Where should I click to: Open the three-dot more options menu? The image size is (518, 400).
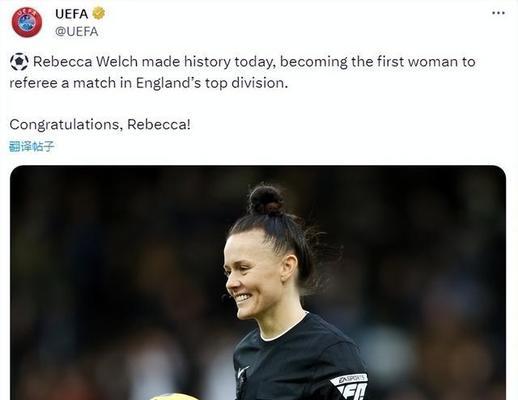coord(498,13)
